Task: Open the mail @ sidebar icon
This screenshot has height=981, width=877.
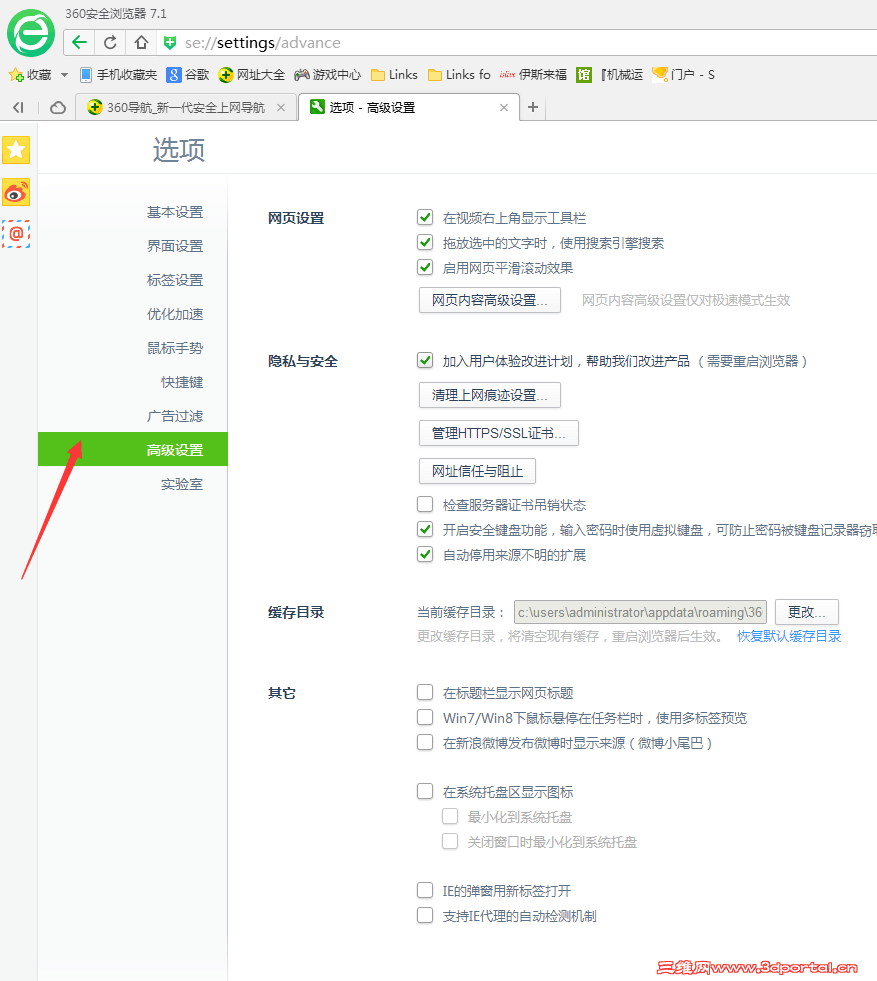Action: pyautogui.click(x=16, y=234)
